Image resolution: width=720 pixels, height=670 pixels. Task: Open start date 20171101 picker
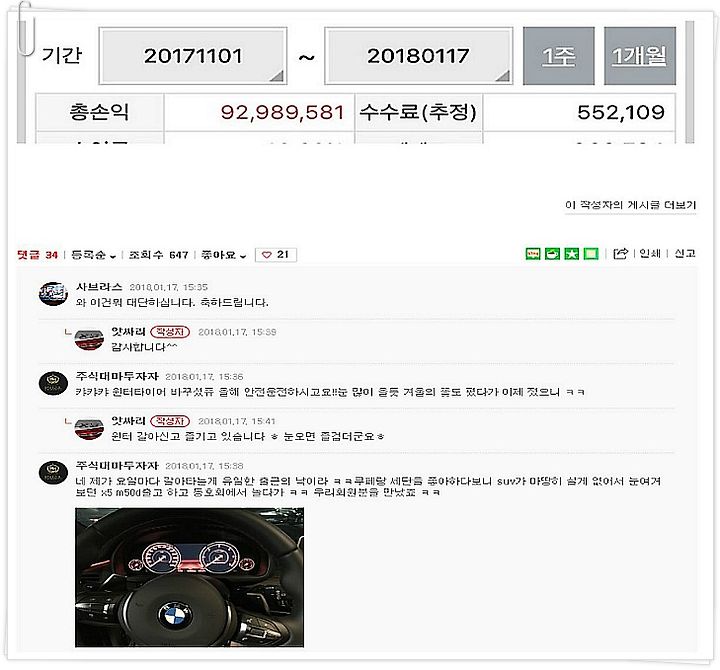(x=193, y=56)
